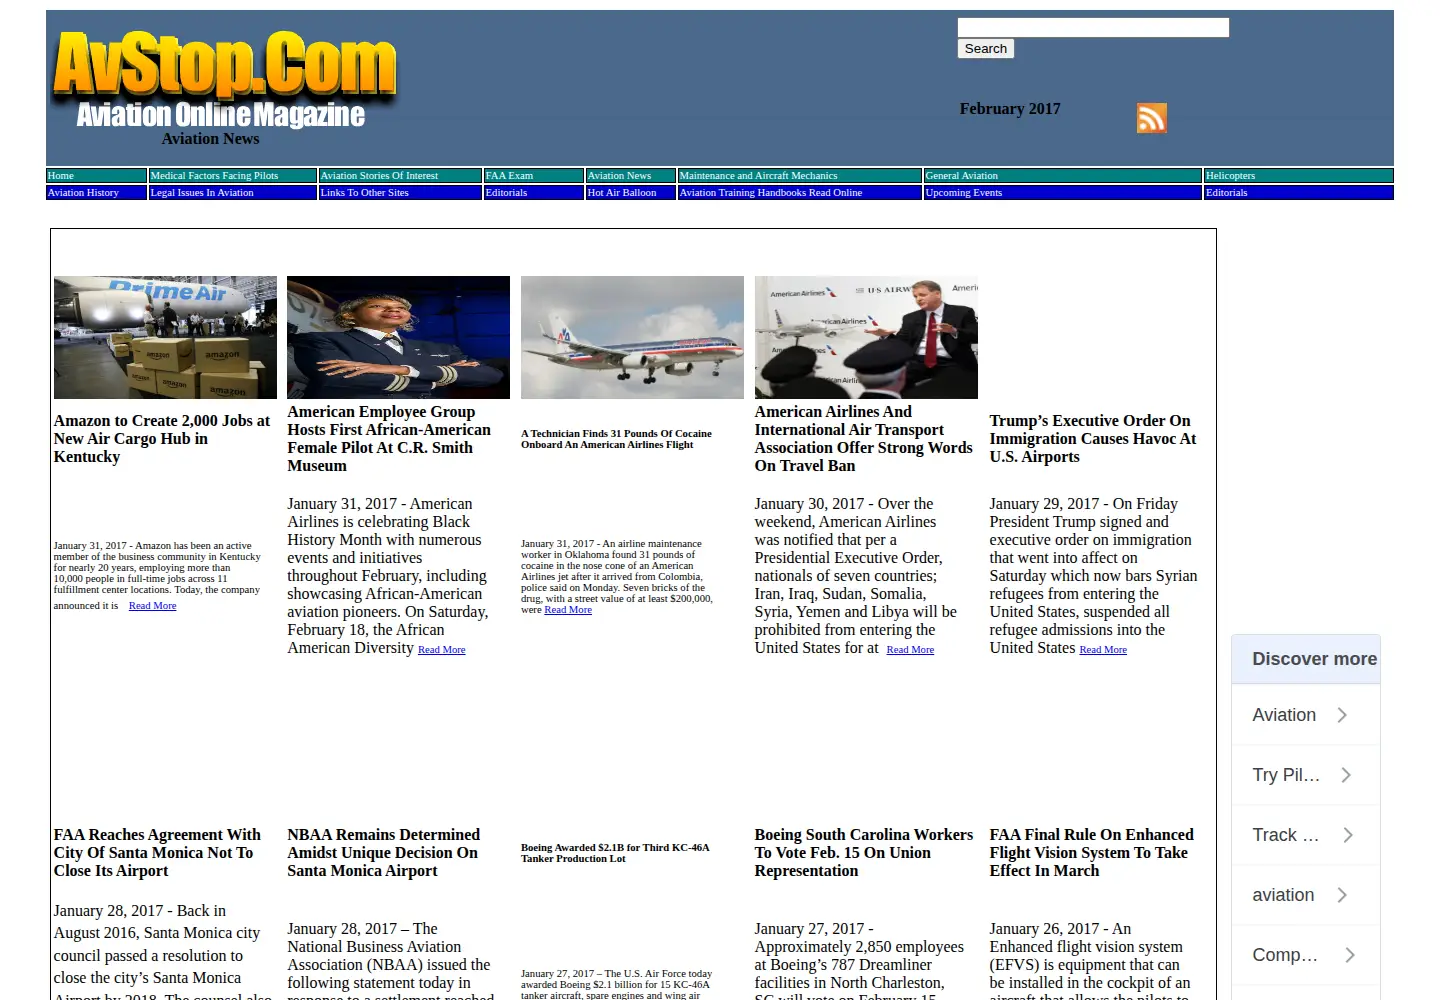The image size is (1440, 1000).
Task: Go to General Aviation section
Action: [962, 176]
